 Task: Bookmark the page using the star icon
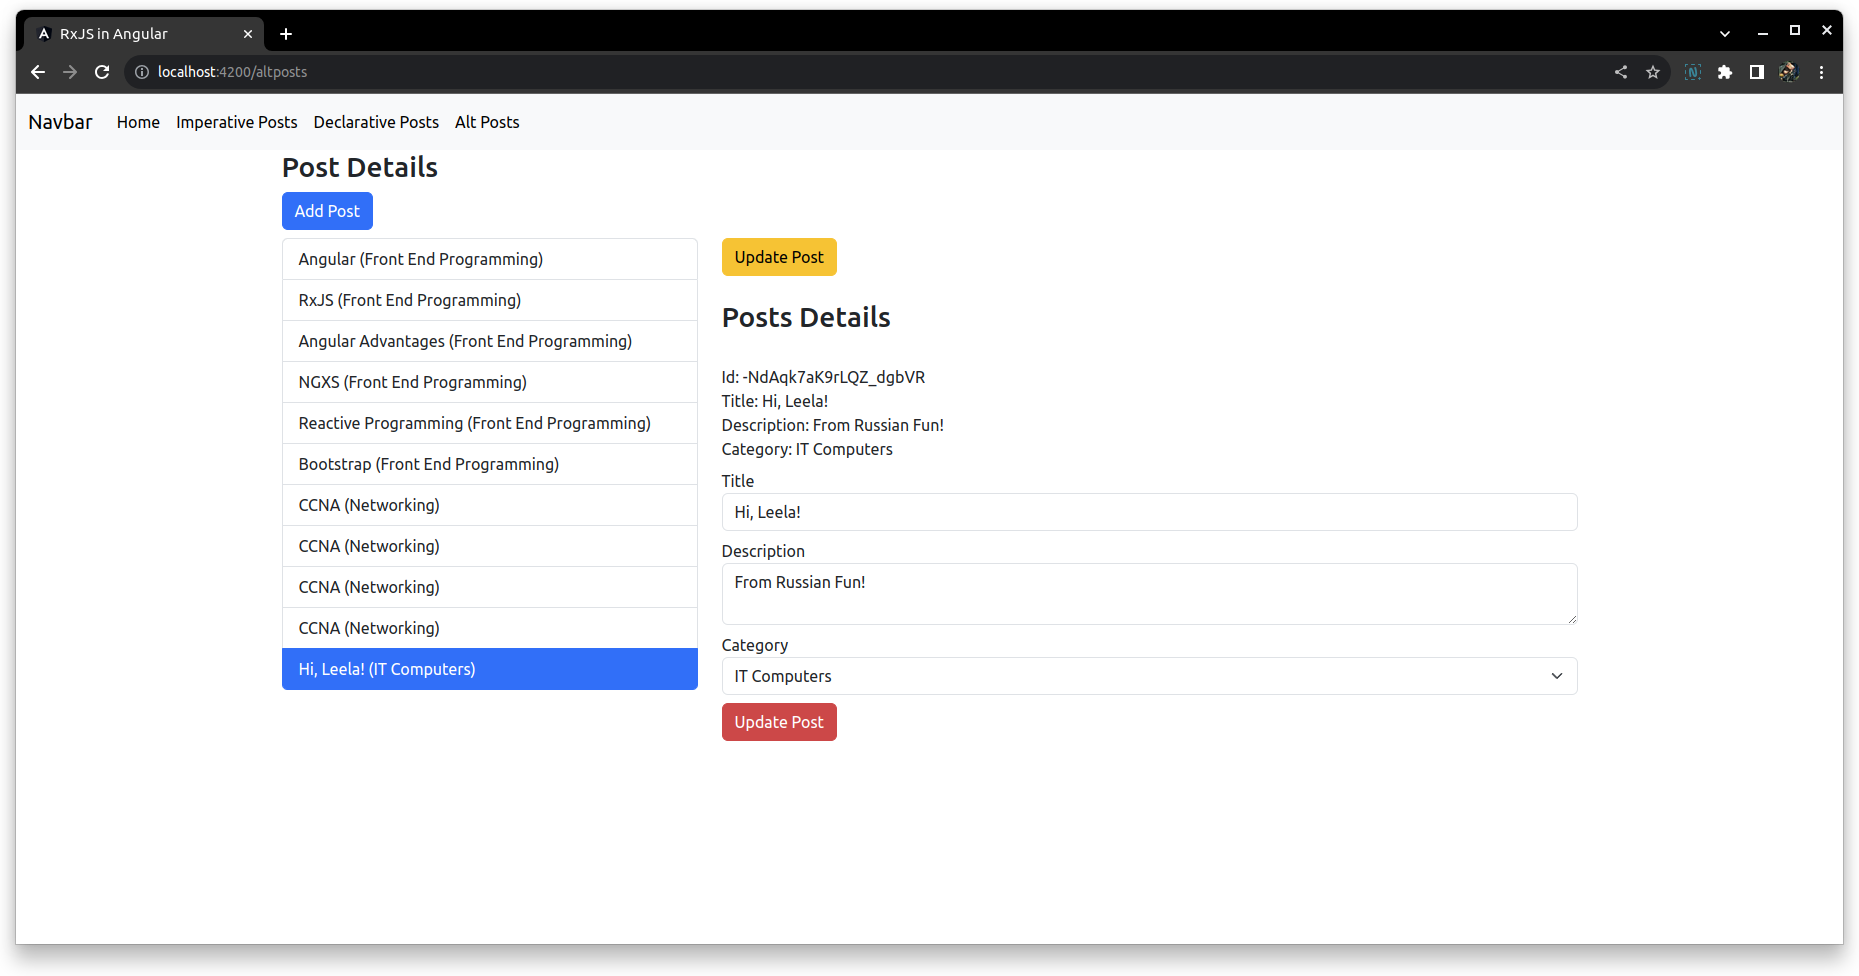pyautogui.click(x=1652, y=72)
